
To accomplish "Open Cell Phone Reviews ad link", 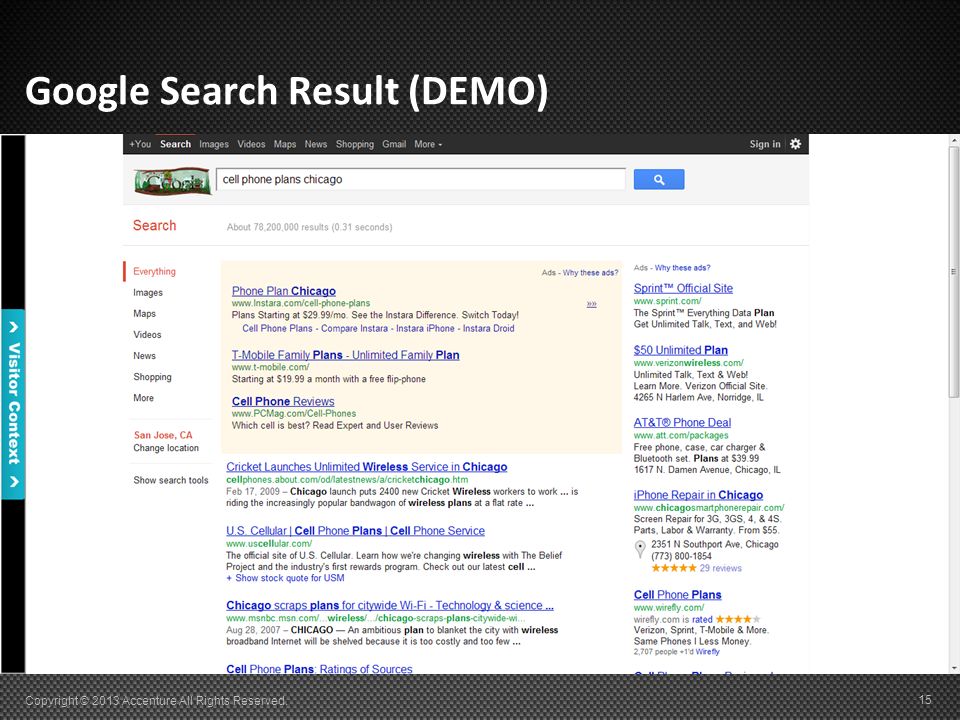I will point(283,402).
